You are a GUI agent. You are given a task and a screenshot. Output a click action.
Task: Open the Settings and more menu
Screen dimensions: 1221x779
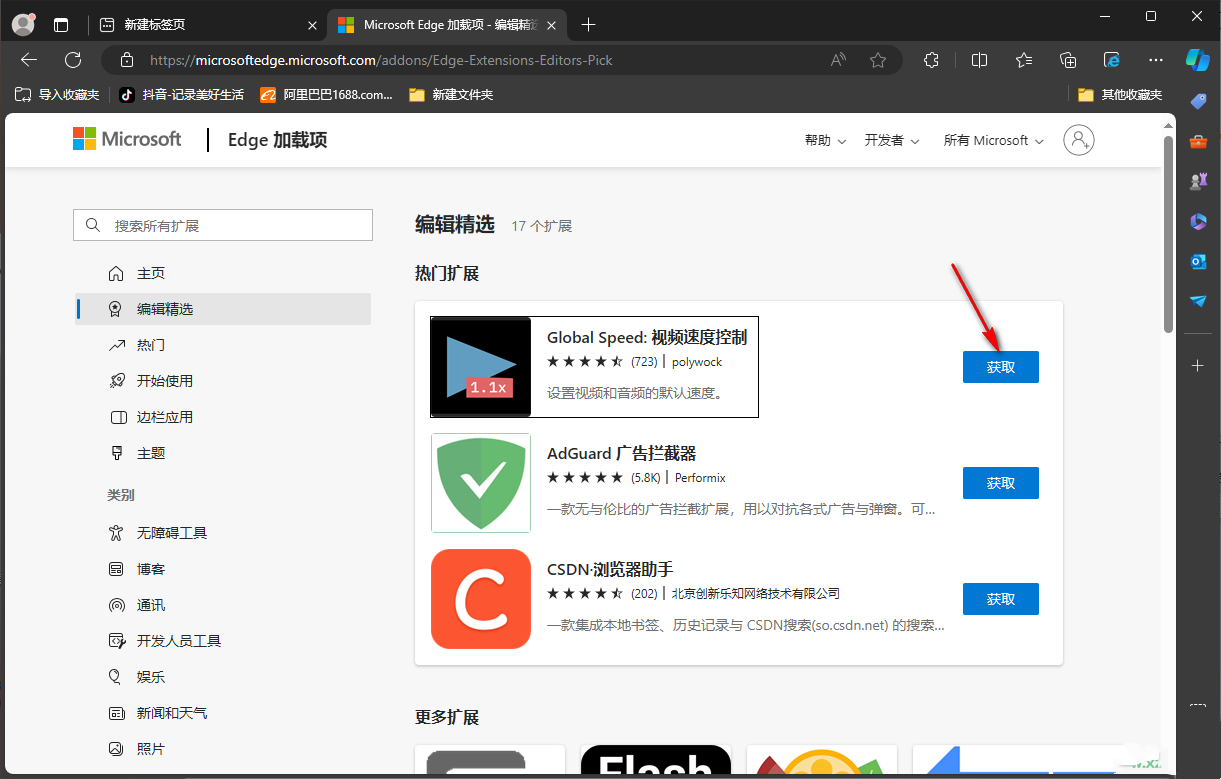pyautogui.click(x=1156, y=60)
